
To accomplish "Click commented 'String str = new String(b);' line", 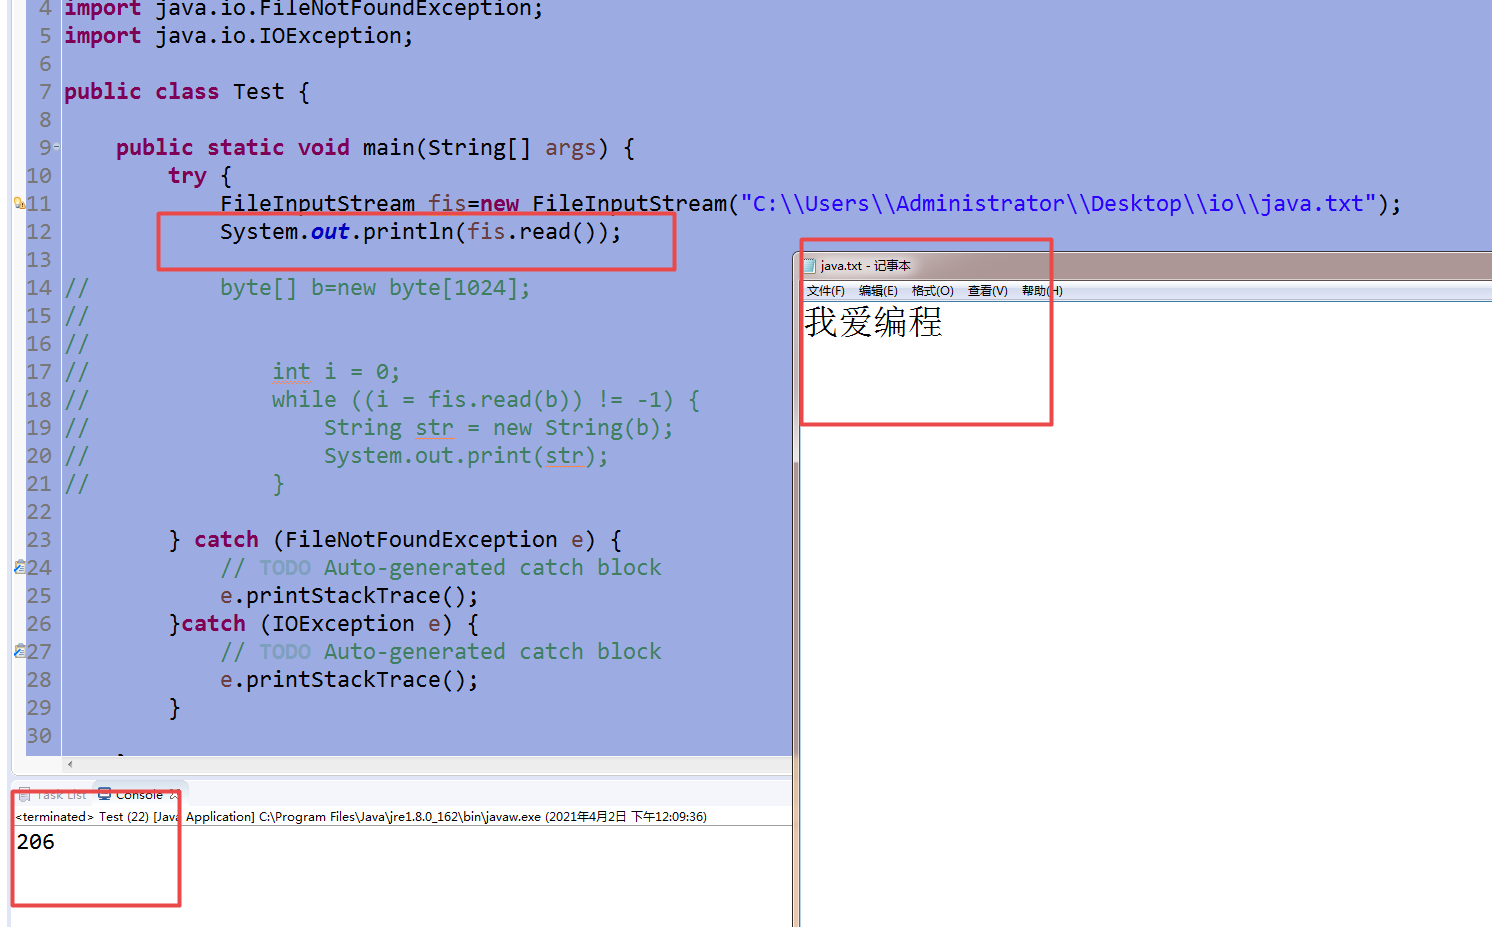I will pos(498,428).
